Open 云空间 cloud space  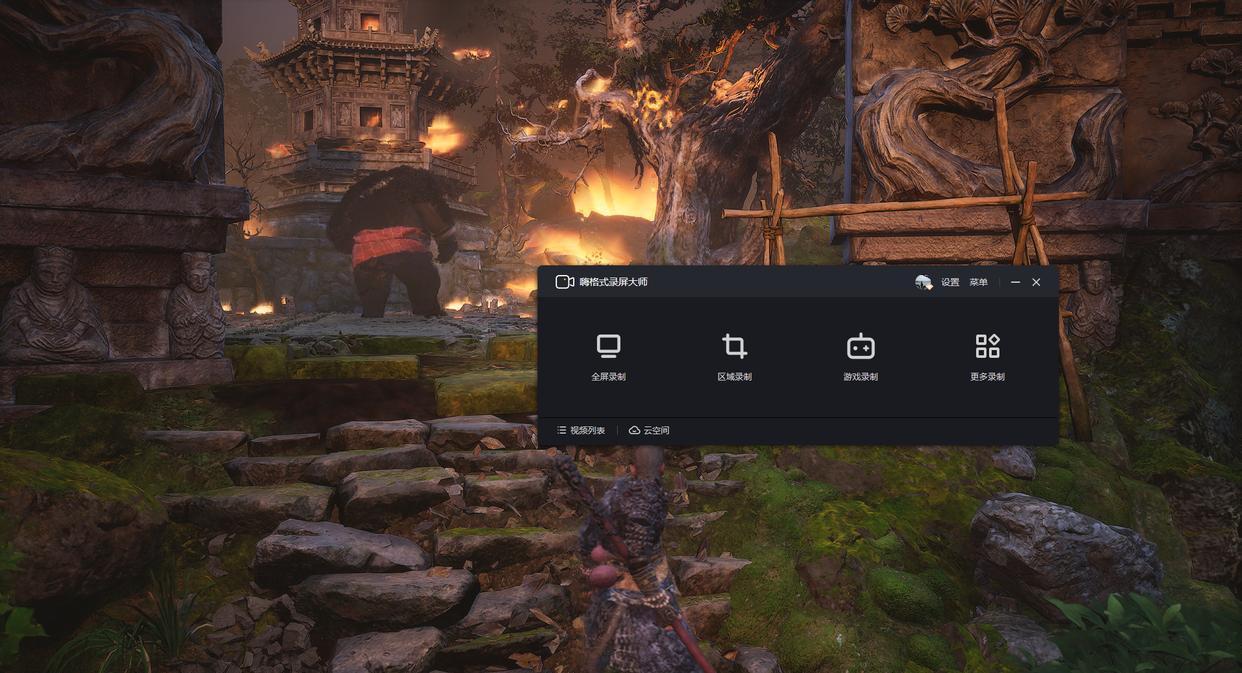coord(649,430)
